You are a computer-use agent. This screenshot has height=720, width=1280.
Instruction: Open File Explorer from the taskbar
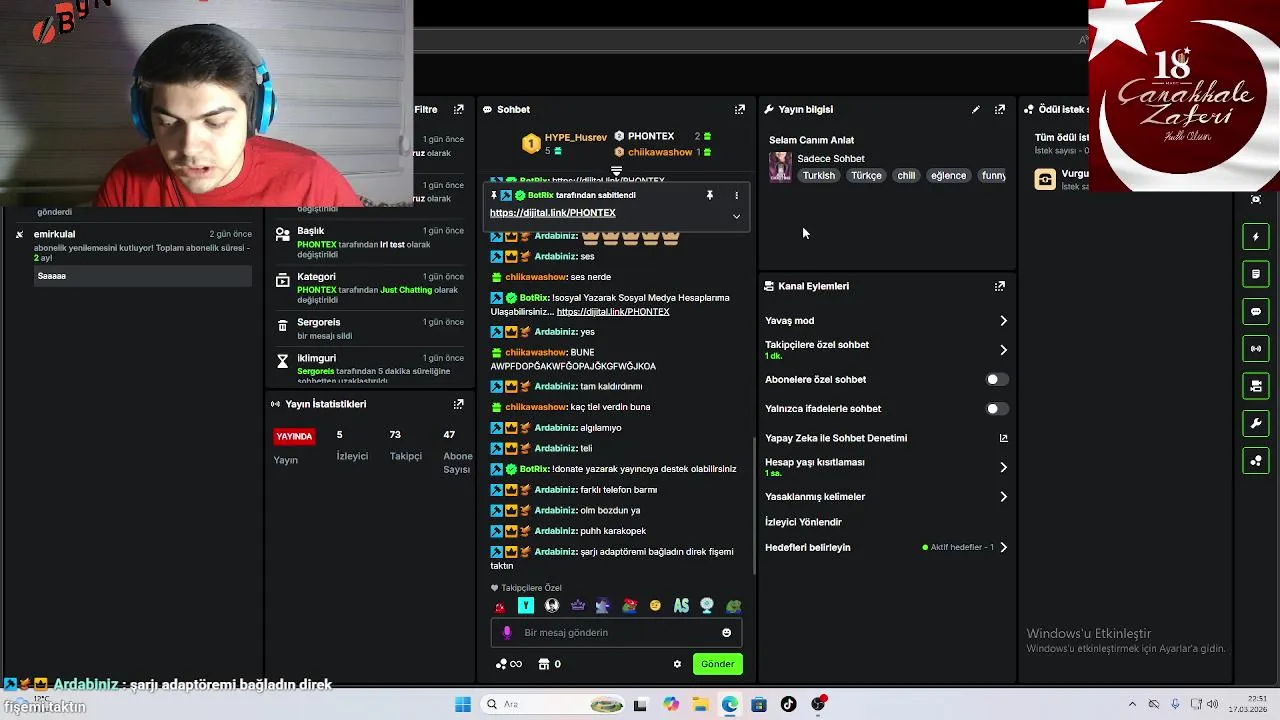tap(701, 704)
